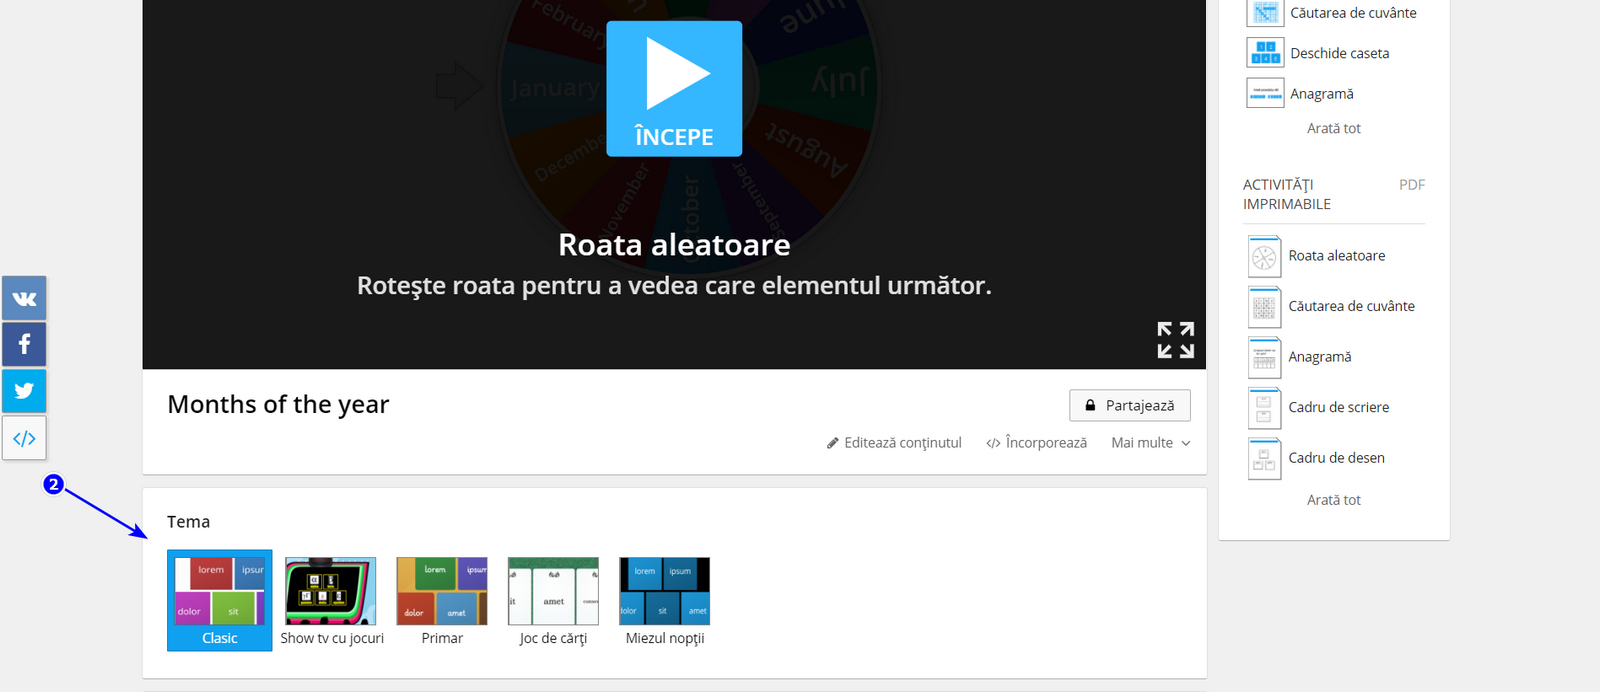Select the Primar theme
1600x692 pixels.
coord(442,601)
